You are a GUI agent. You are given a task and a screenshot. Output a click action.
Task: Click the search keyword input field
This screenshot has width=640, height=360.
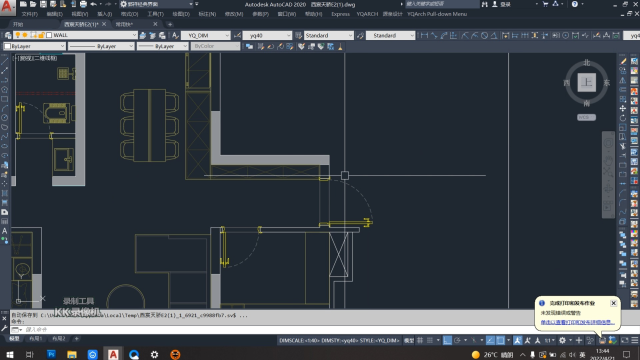(x=442, y=4)
